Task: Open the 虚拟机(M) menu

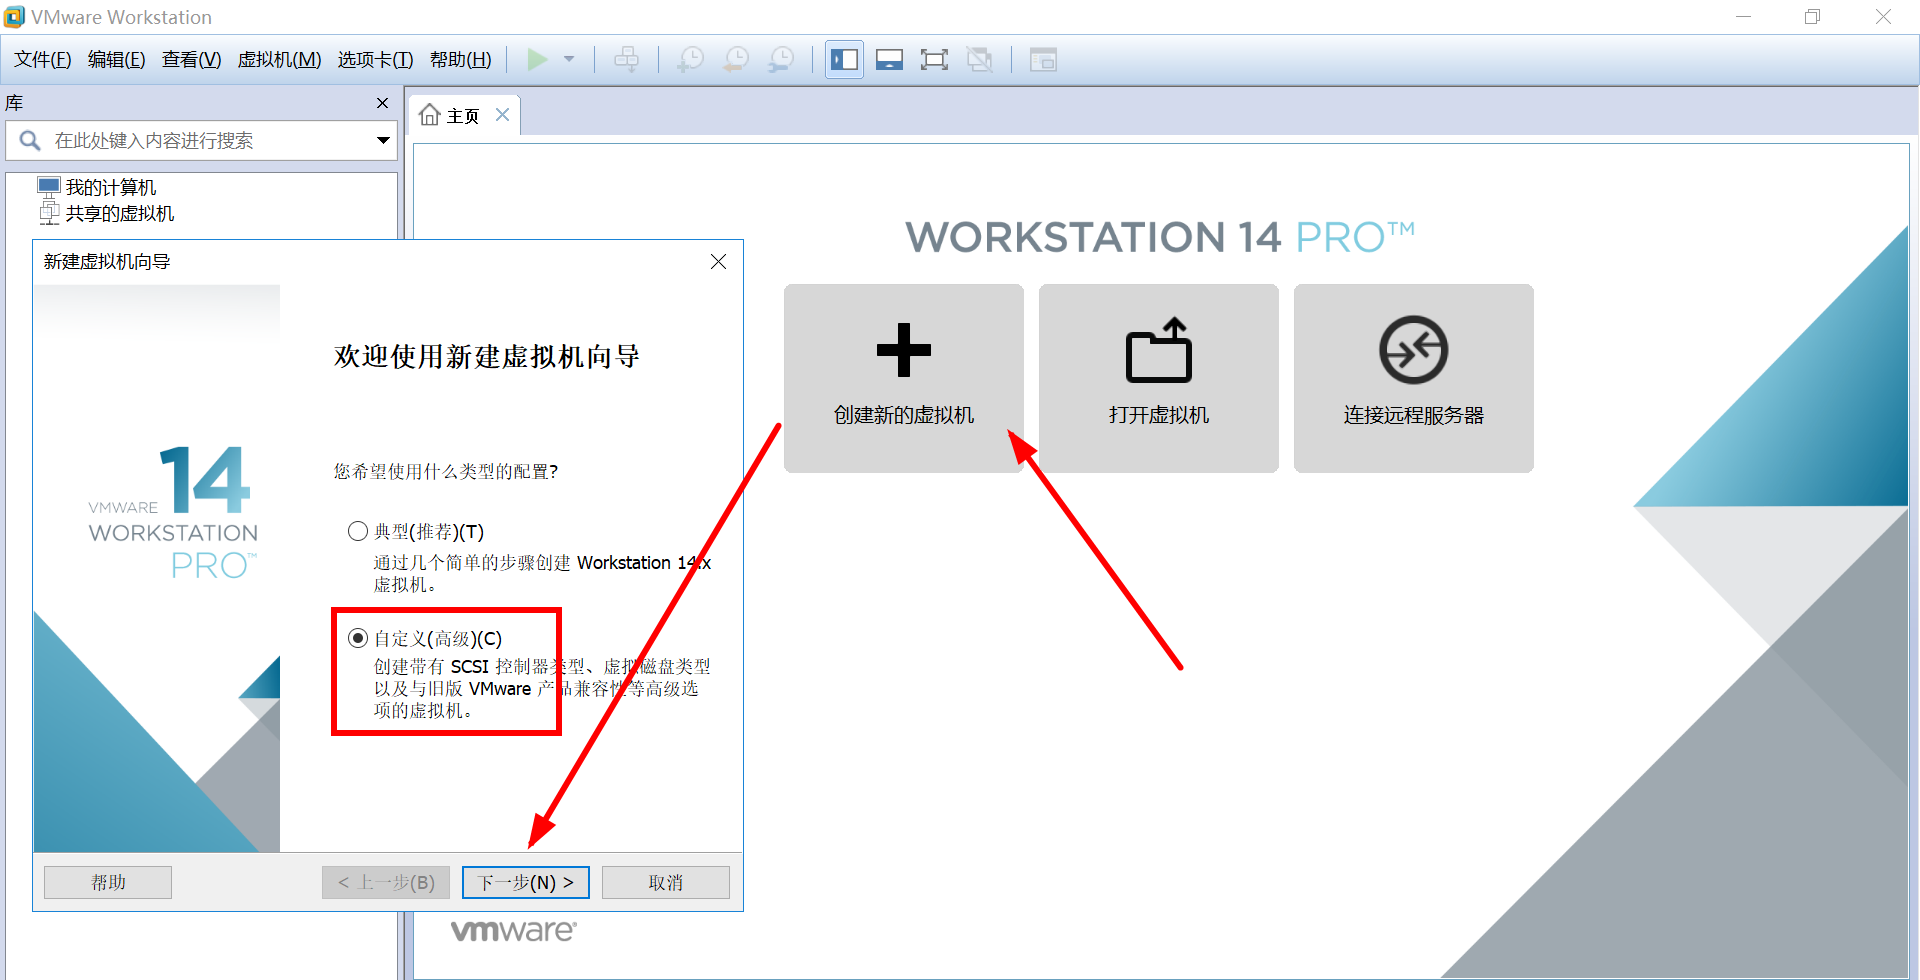Action: point(279,60)
